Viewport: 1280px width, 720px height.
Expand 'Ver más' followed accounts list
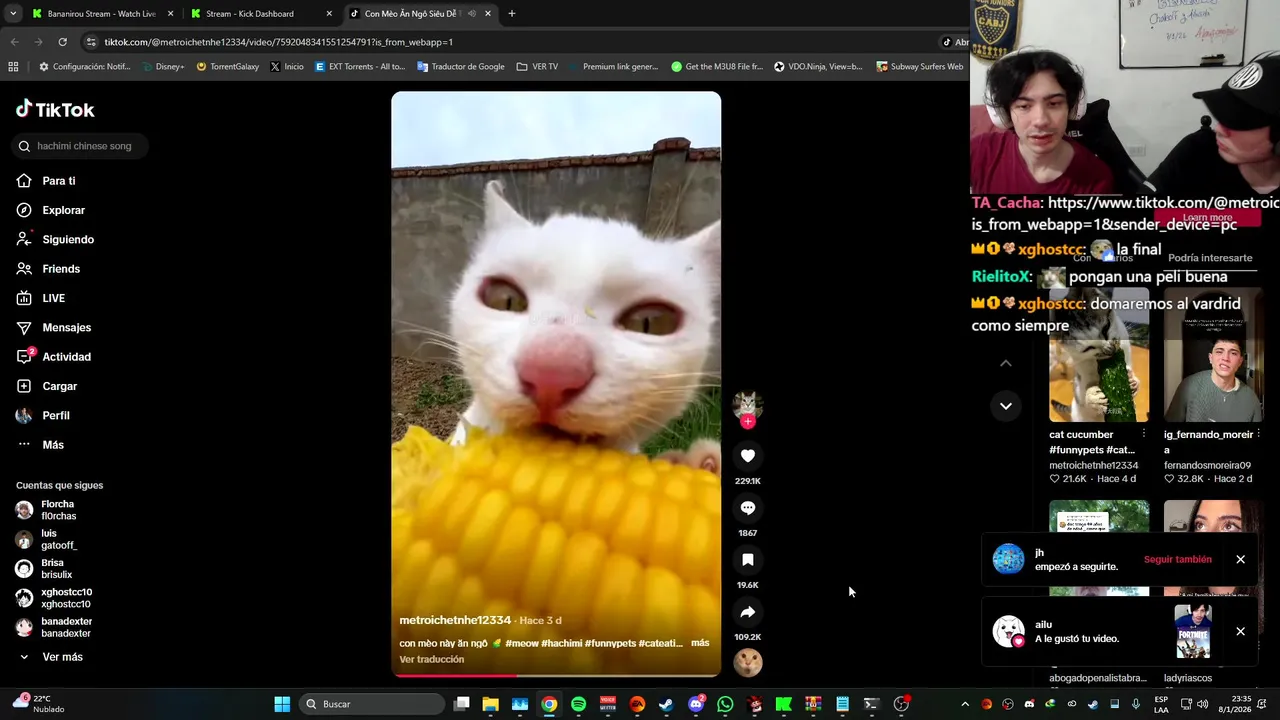pyautogui.click(x=50, y=657)
